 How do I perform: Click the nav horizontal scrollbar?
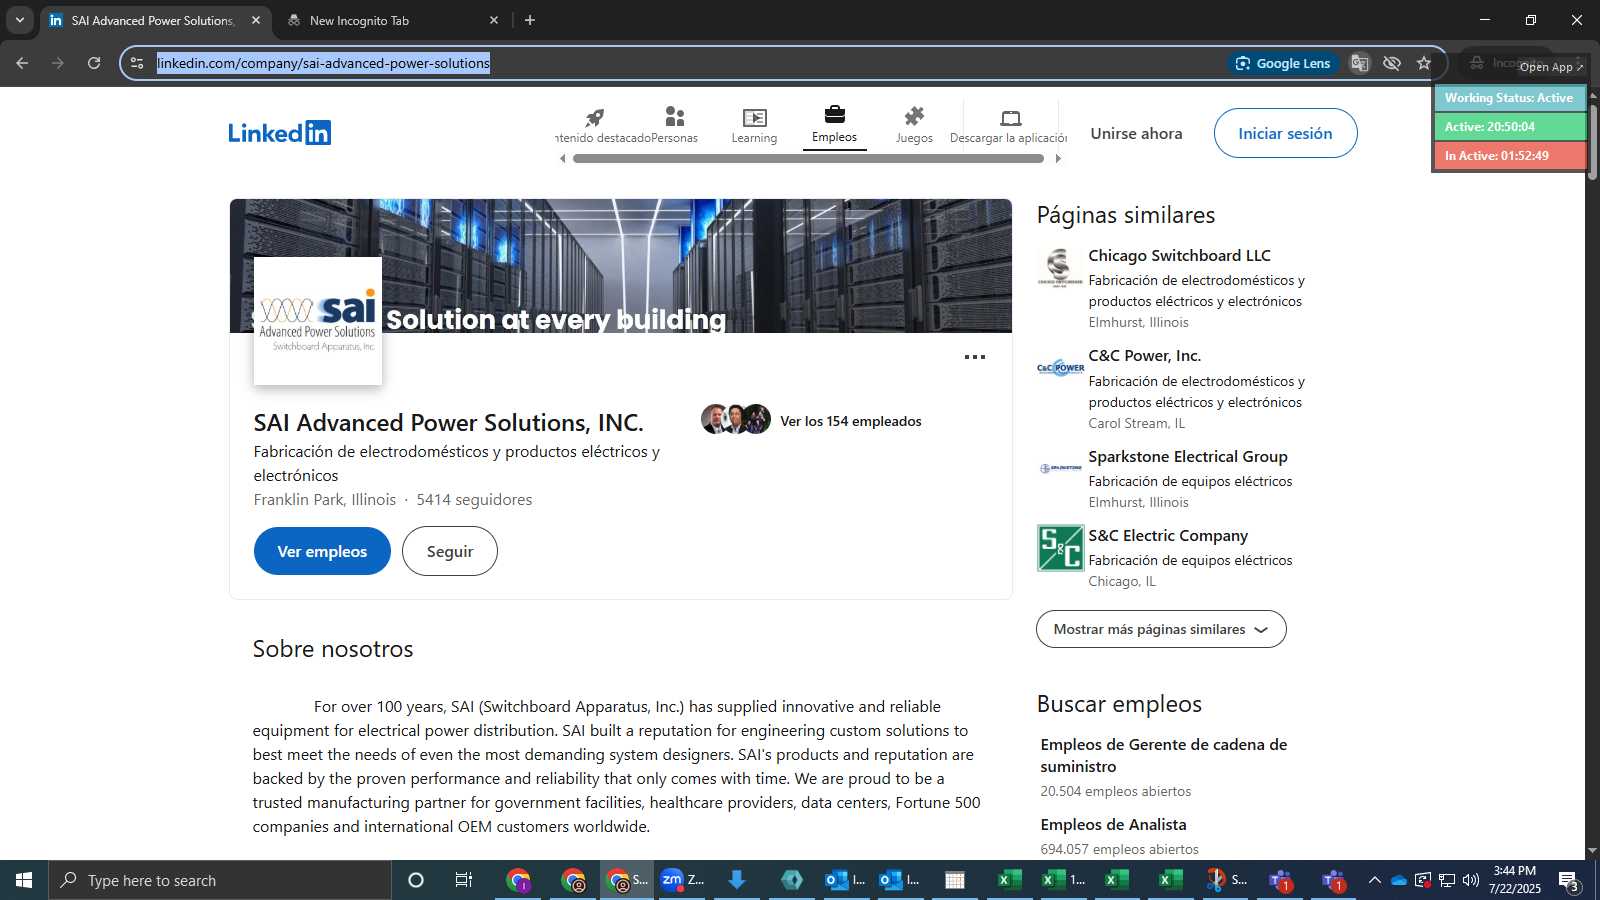tap(808, 158)
